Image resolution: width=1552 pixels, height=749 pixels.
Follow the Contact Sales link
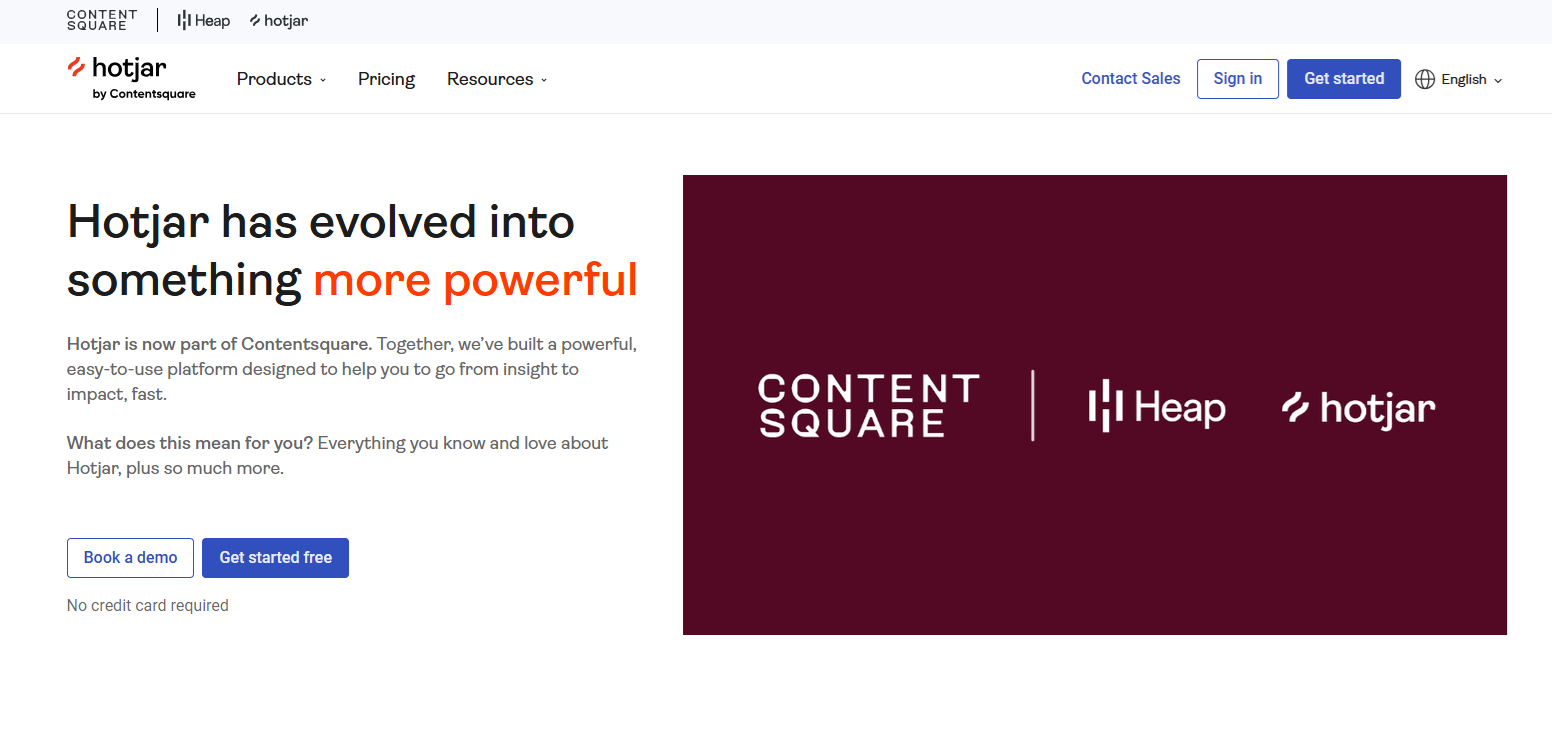click(1131, 79)
